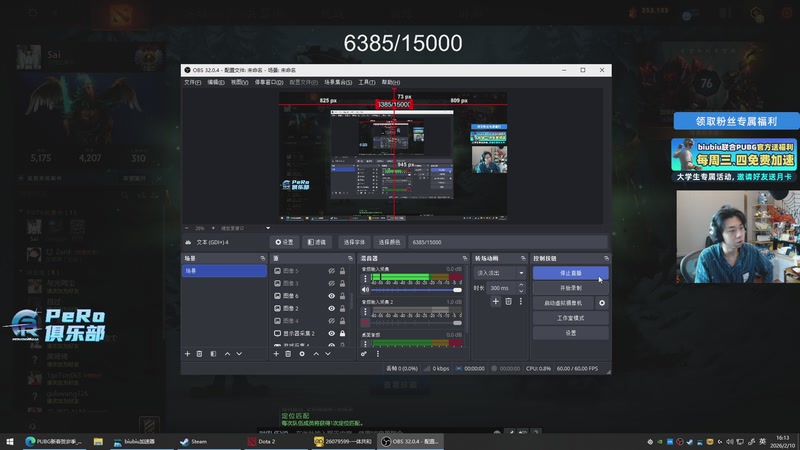
Task: Move scene up arrow
Action: [x=227, y=354]
